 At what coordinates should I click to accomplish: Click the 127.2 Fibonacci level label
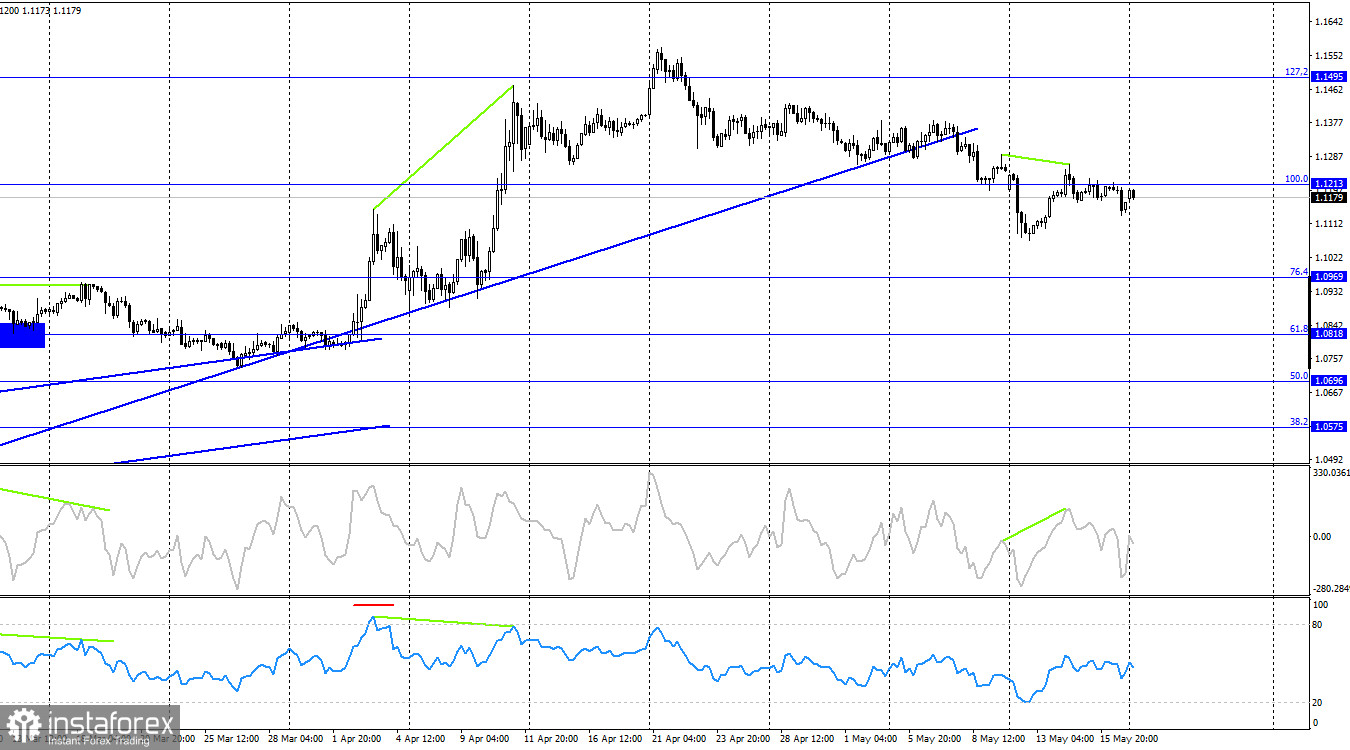(x=1297, y=72)
